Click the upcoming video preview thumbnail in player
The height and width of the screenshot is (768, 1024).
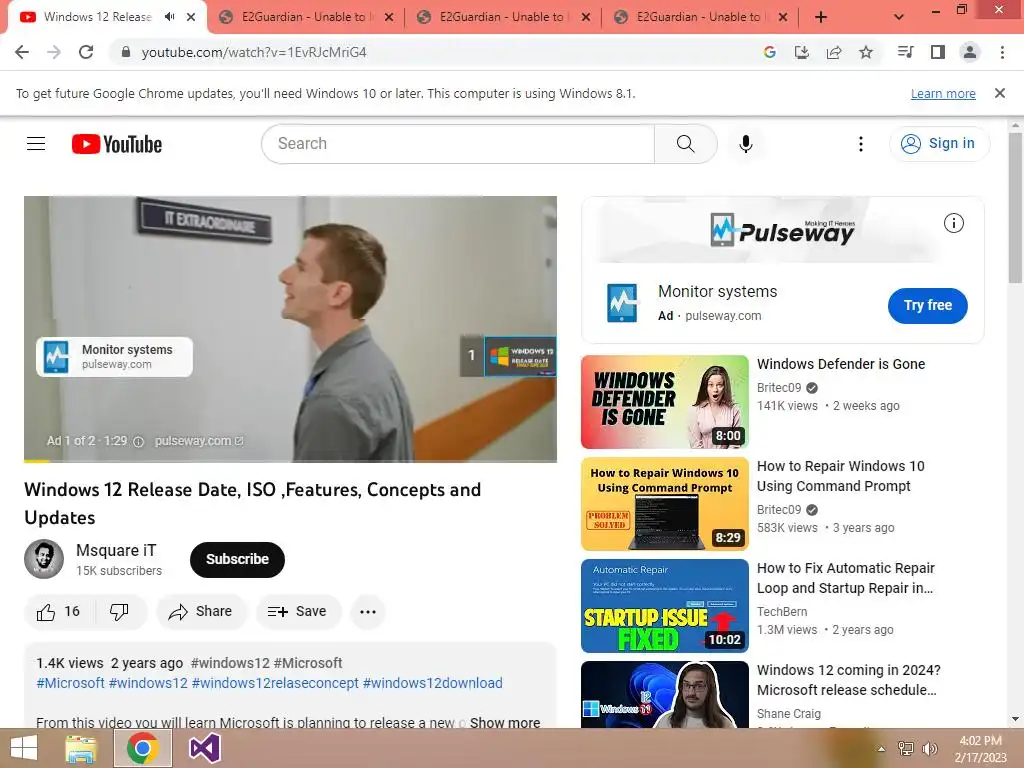click(520, 357)
